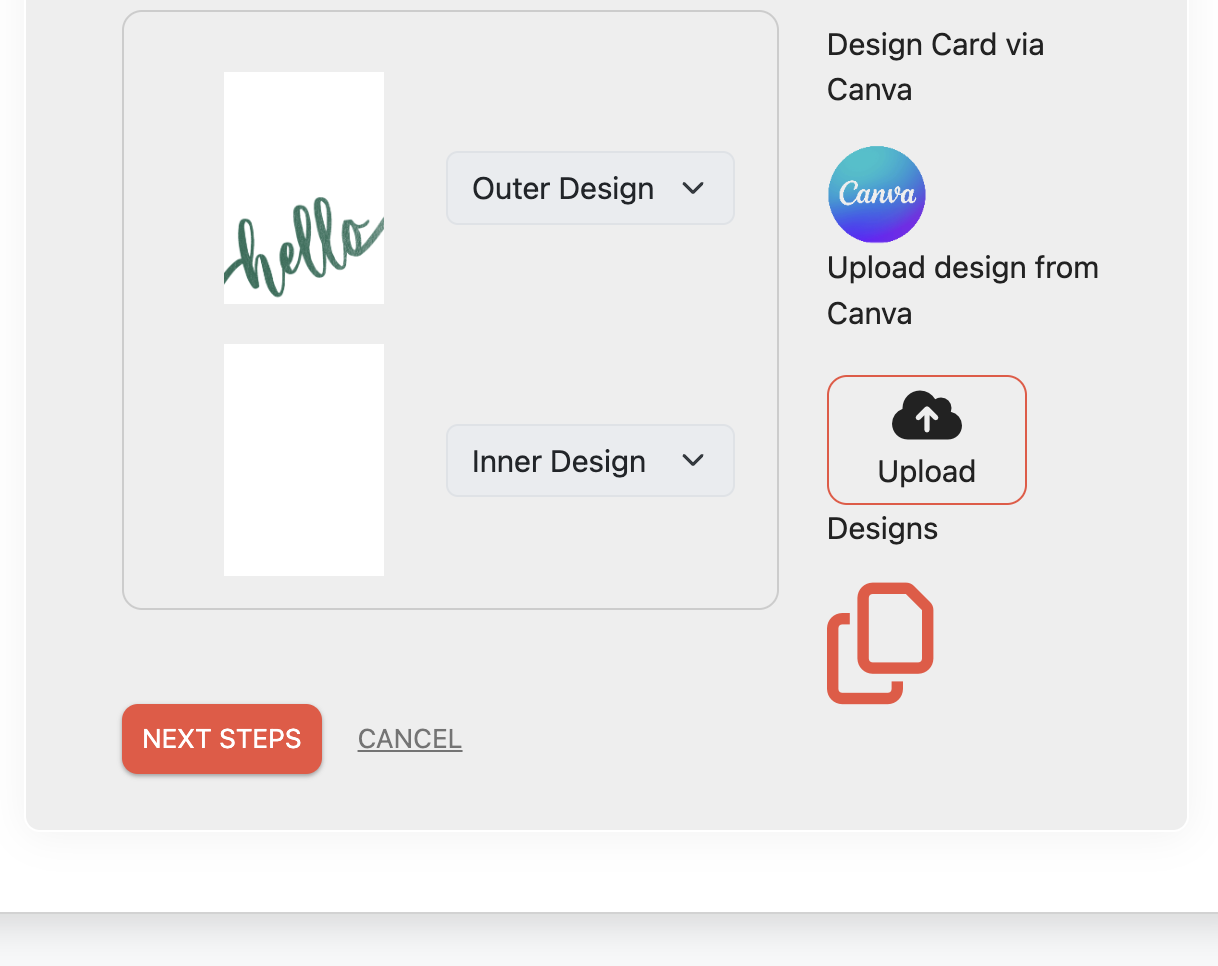This screenshot has height=966, width=1218.
Task: Click the white space above the hello lettering
Action: pyautogui.click(x=304, y=130)
